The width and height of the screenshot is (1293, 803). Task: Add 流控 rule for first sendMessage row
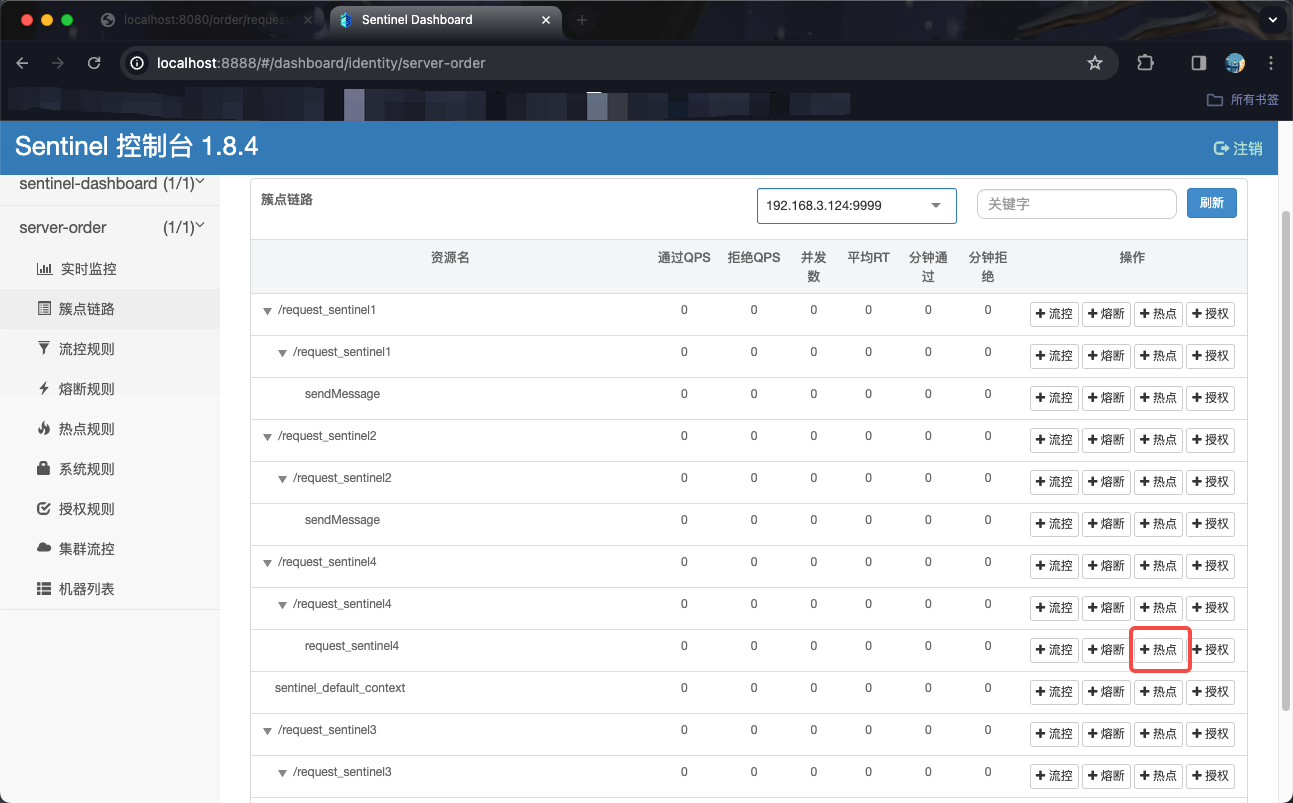[x=1054, y=398]
